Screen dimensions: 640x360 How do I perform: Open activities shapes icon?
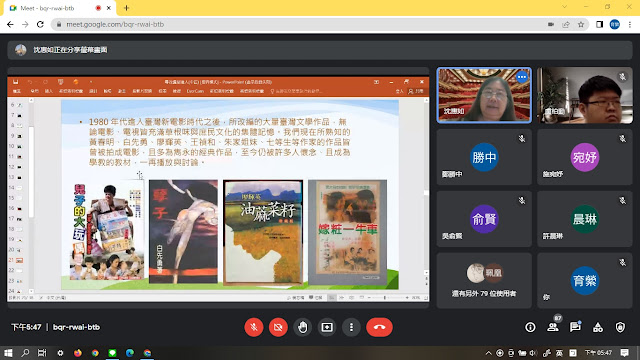coord(598,327)
